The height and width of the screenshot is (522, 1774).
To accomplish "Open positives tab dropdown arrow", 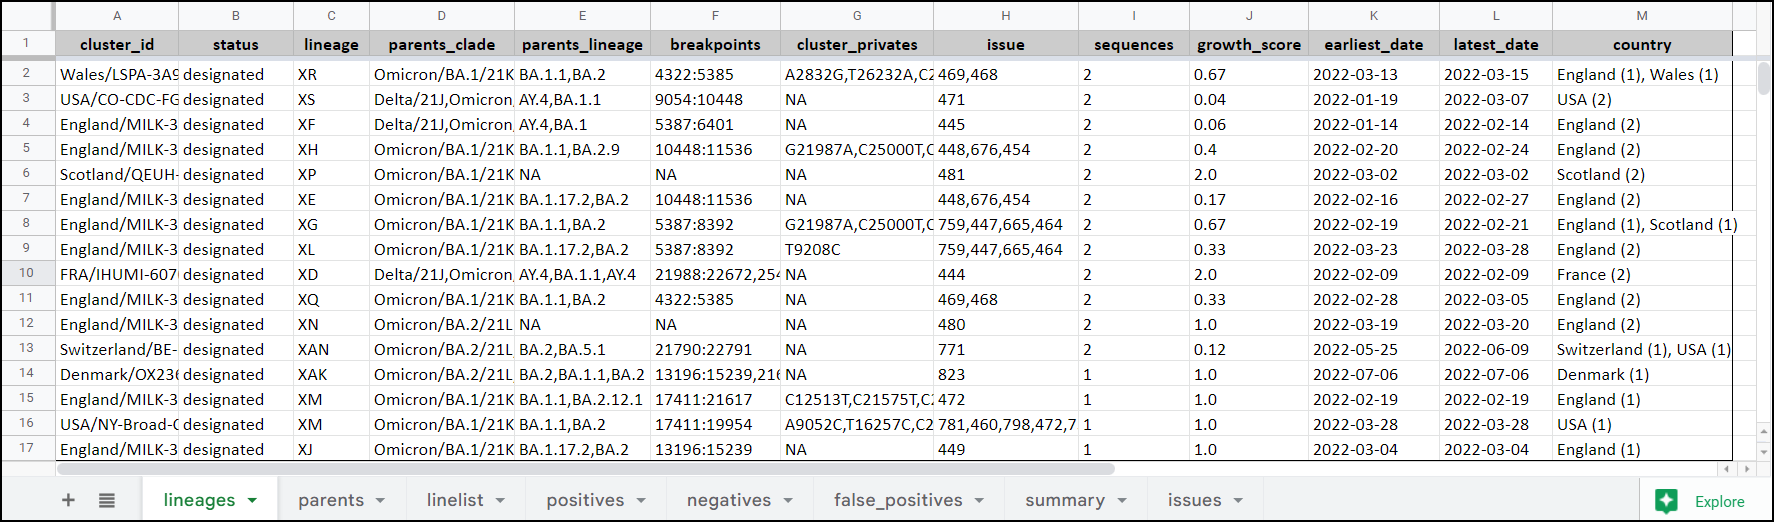I will pos(641,501).
